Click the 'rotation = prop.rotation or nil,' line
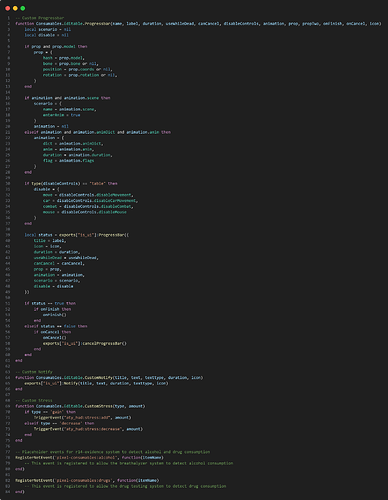 click(x=80, y=75)
